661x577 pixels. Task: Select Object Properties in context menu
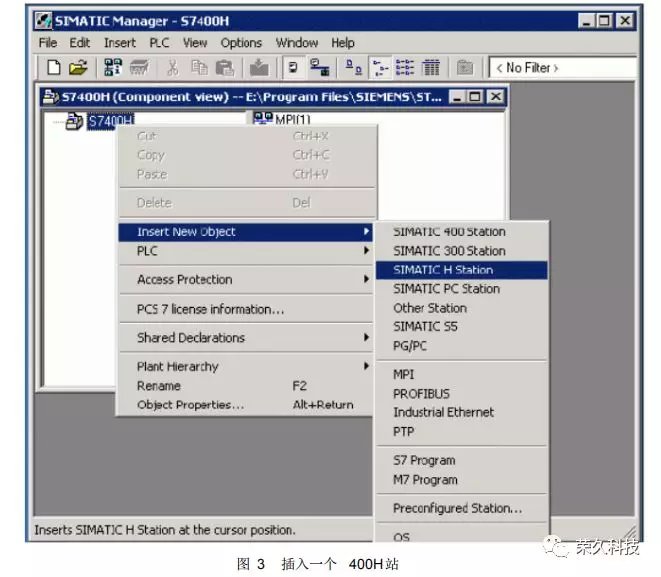tap(190, 405)
